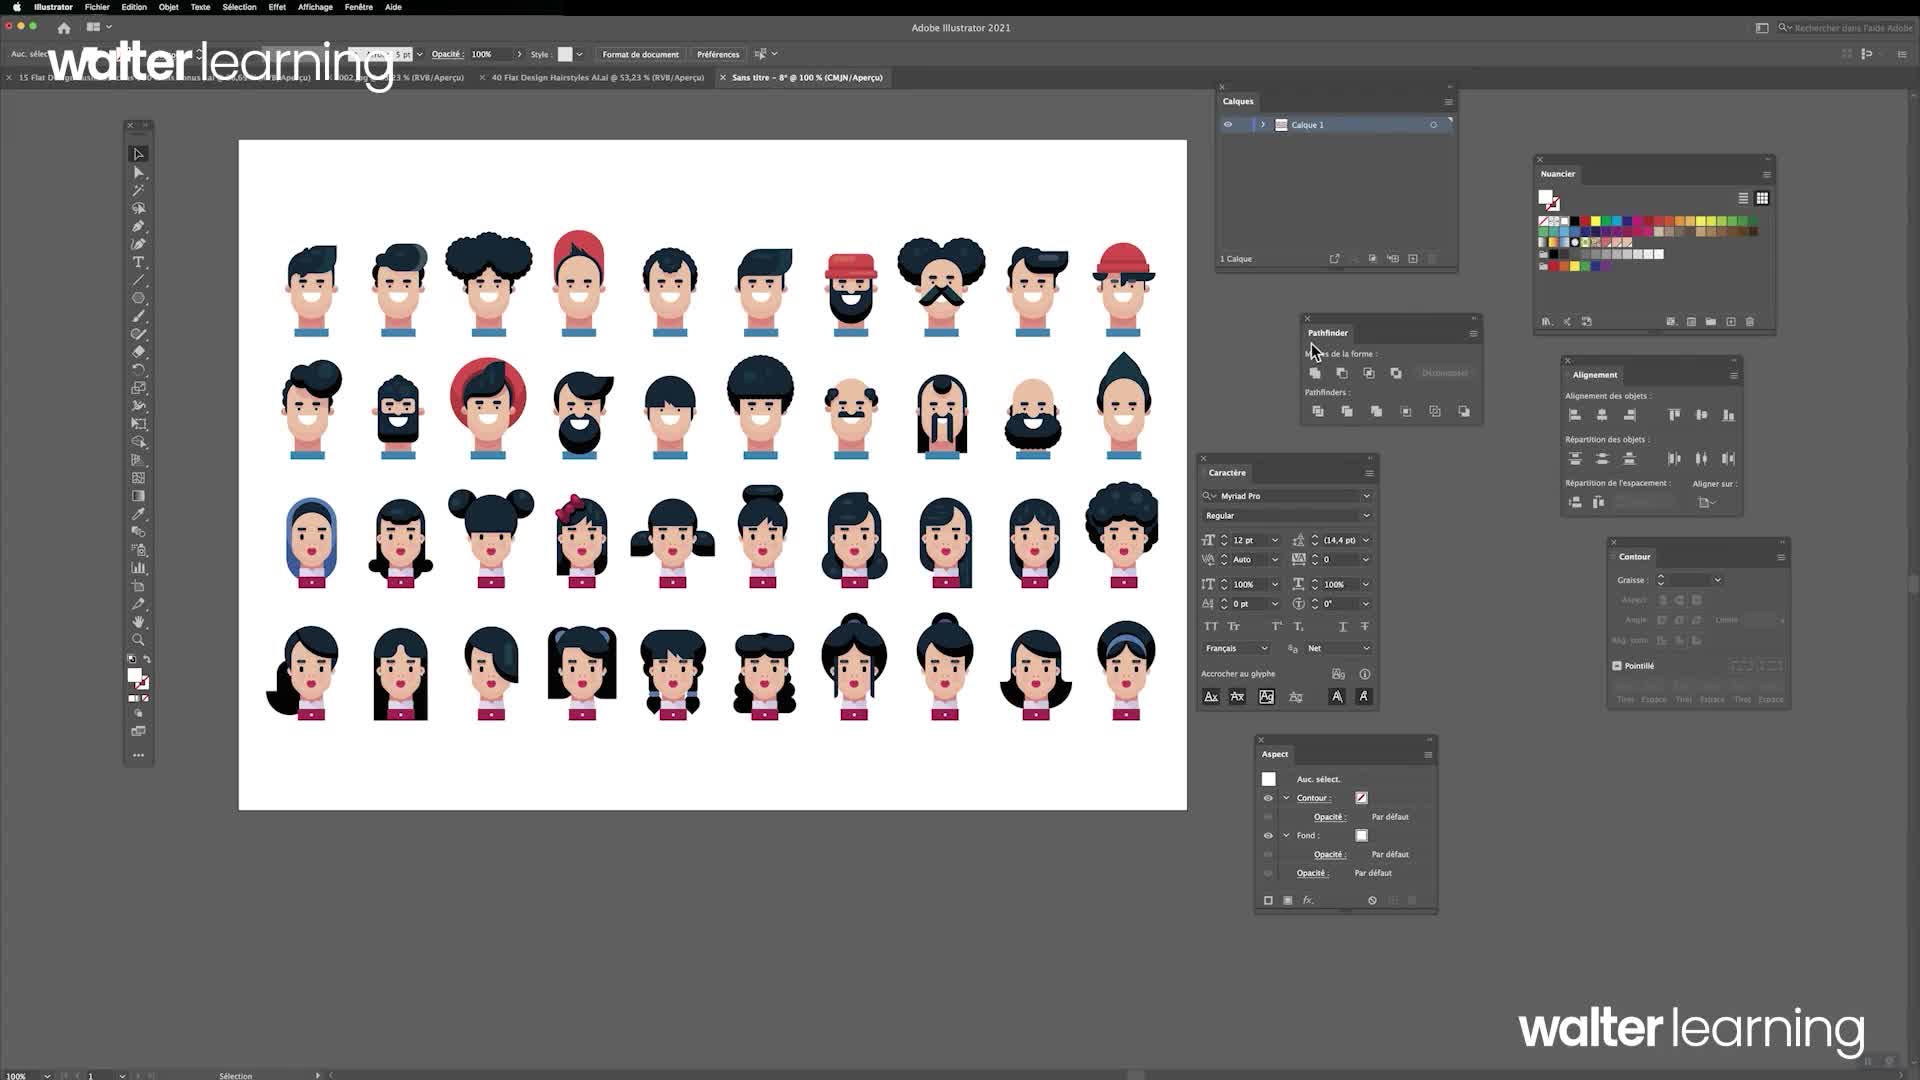
Task: Select the Magic Wand tool
Action: click(x=139, y=190)
